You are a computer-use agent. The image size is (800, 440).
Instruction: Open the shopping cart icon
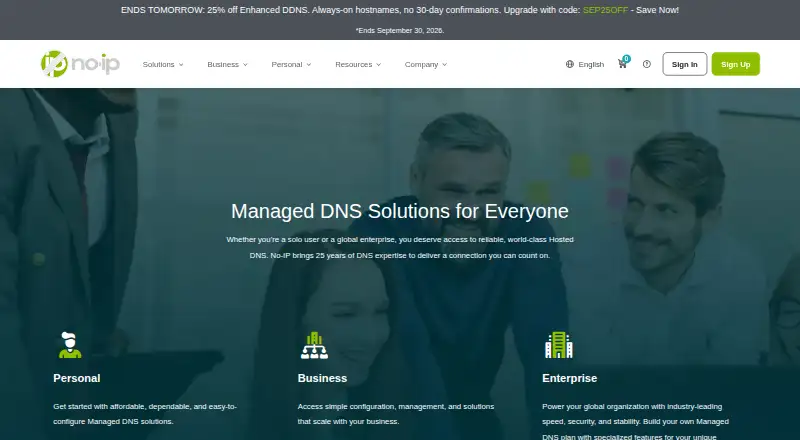(x=622, y=64)
